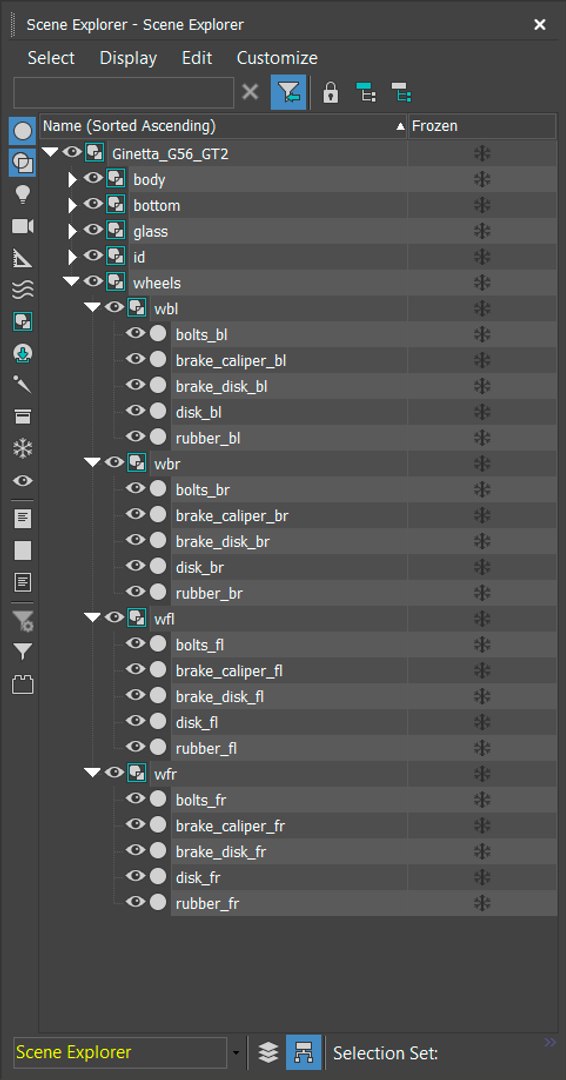
Task: Toggle Display Frozen Objects snowflake filter
Action: pos(23,449)
